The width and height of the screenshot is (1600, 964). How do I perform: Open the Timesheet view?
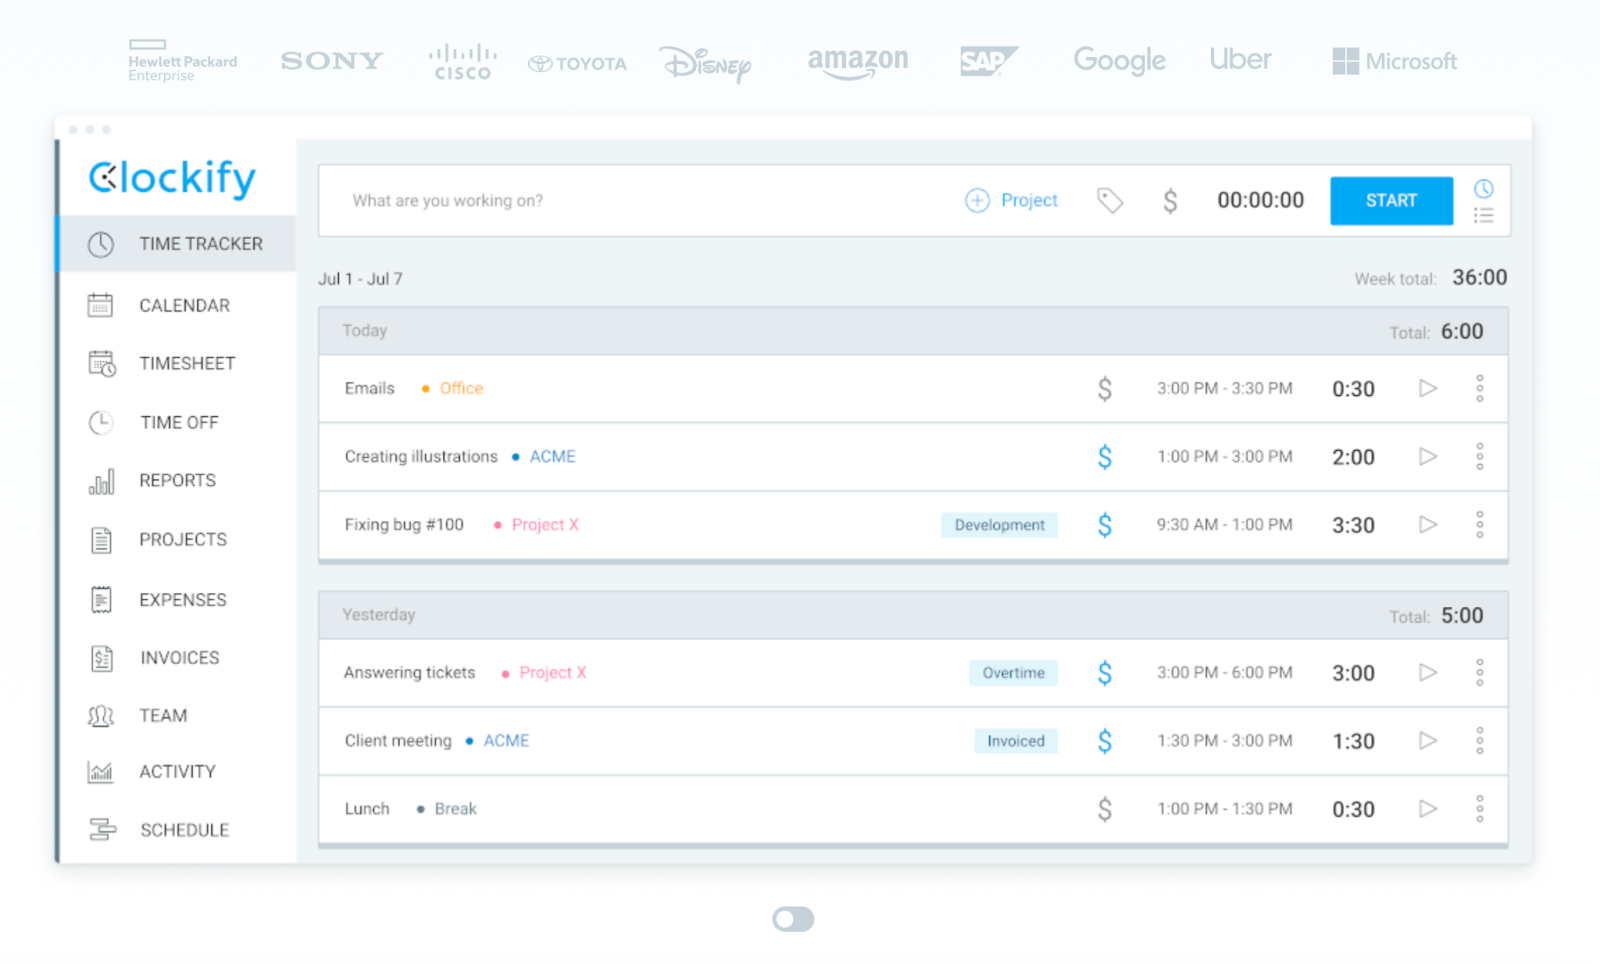[187, 363]
